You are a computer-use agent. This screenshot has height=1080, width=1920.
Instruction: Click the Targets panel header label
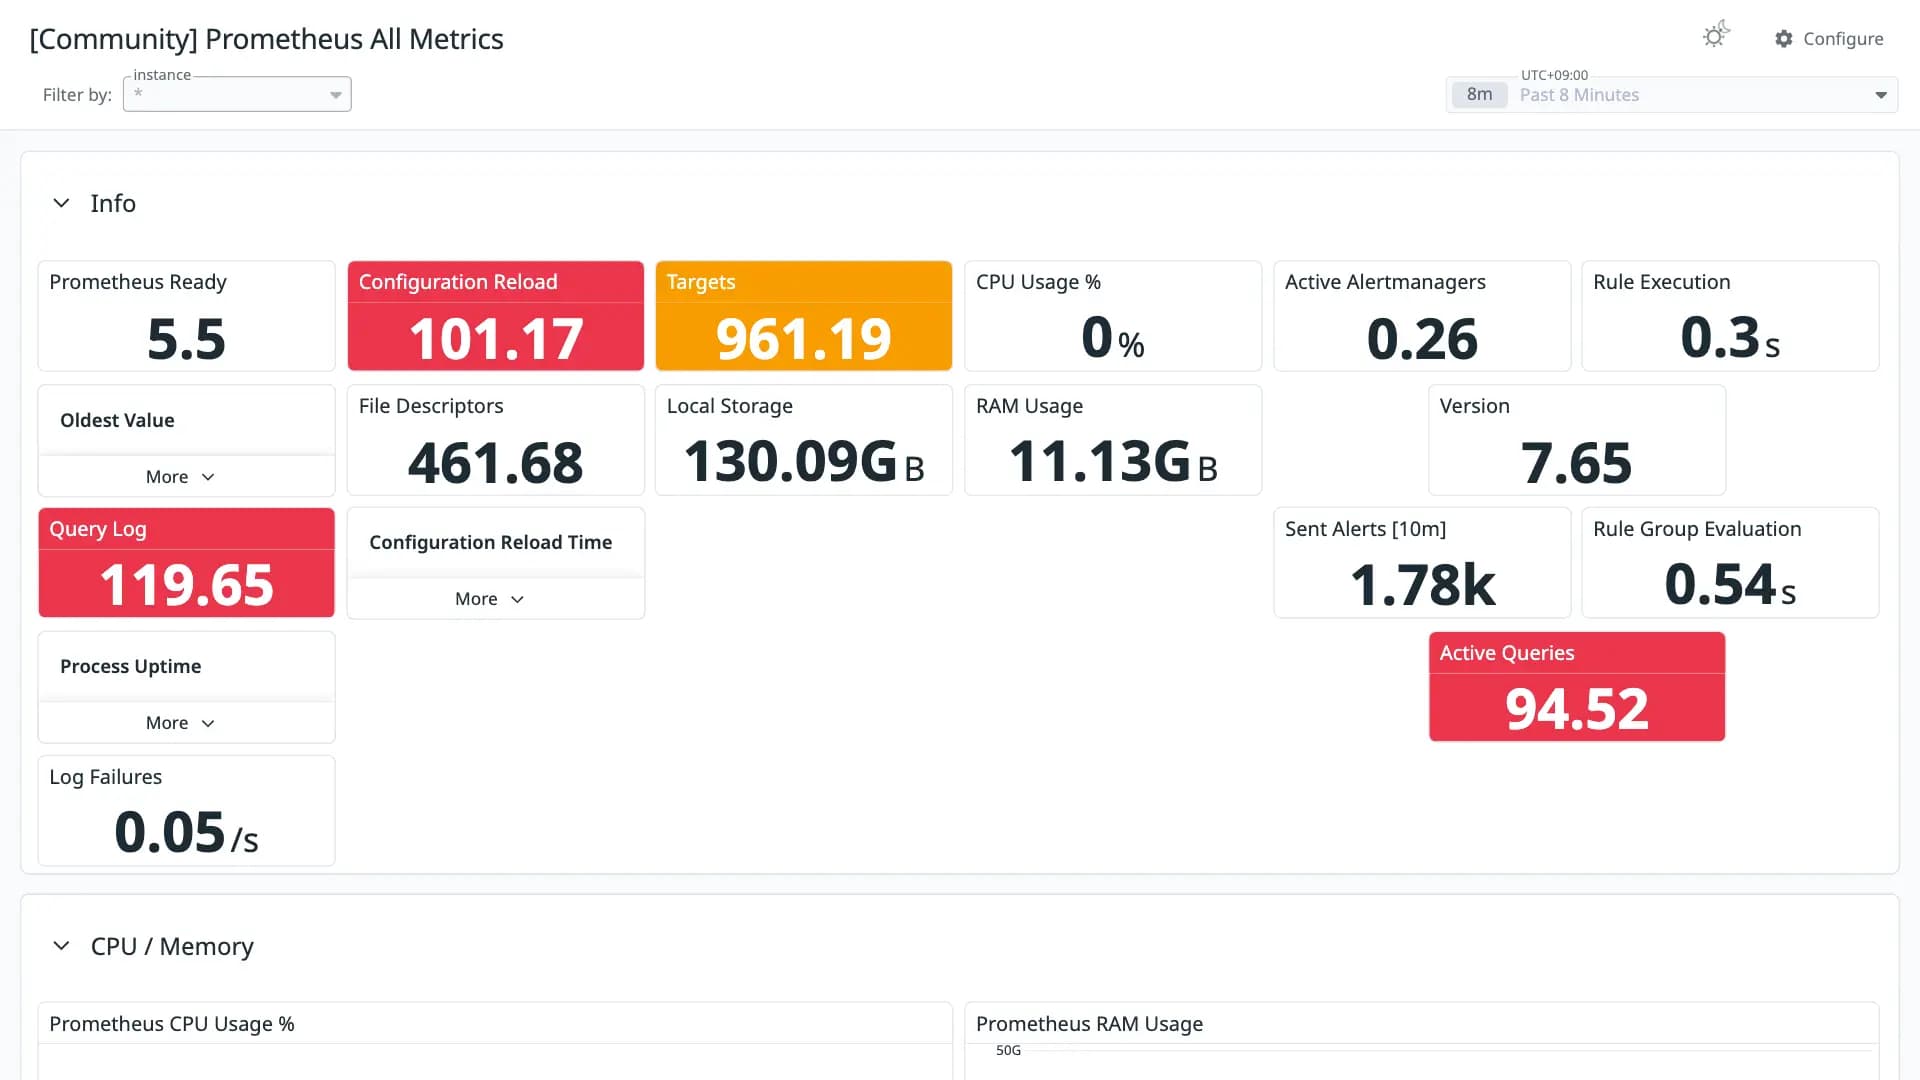700,283
